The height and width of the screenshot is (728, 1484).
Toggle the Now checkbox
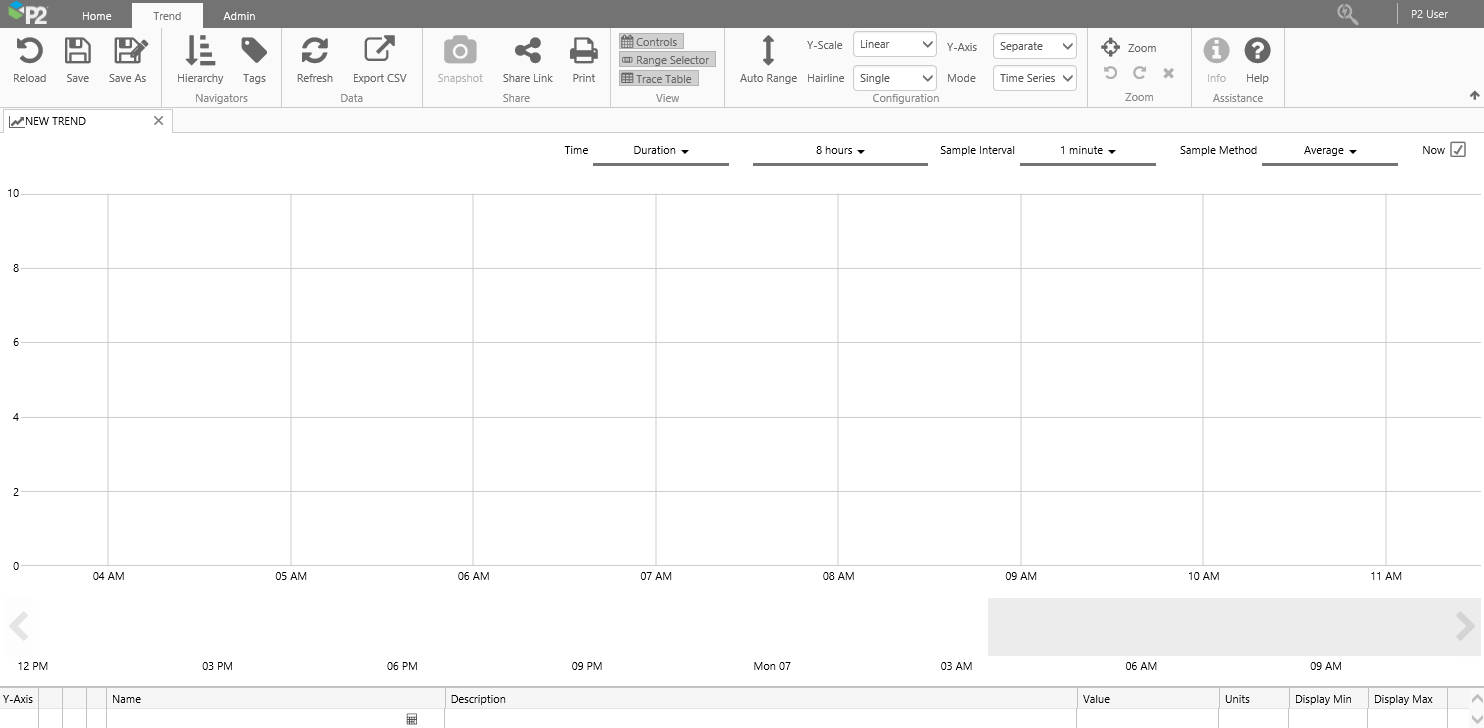coord(1457,150)
